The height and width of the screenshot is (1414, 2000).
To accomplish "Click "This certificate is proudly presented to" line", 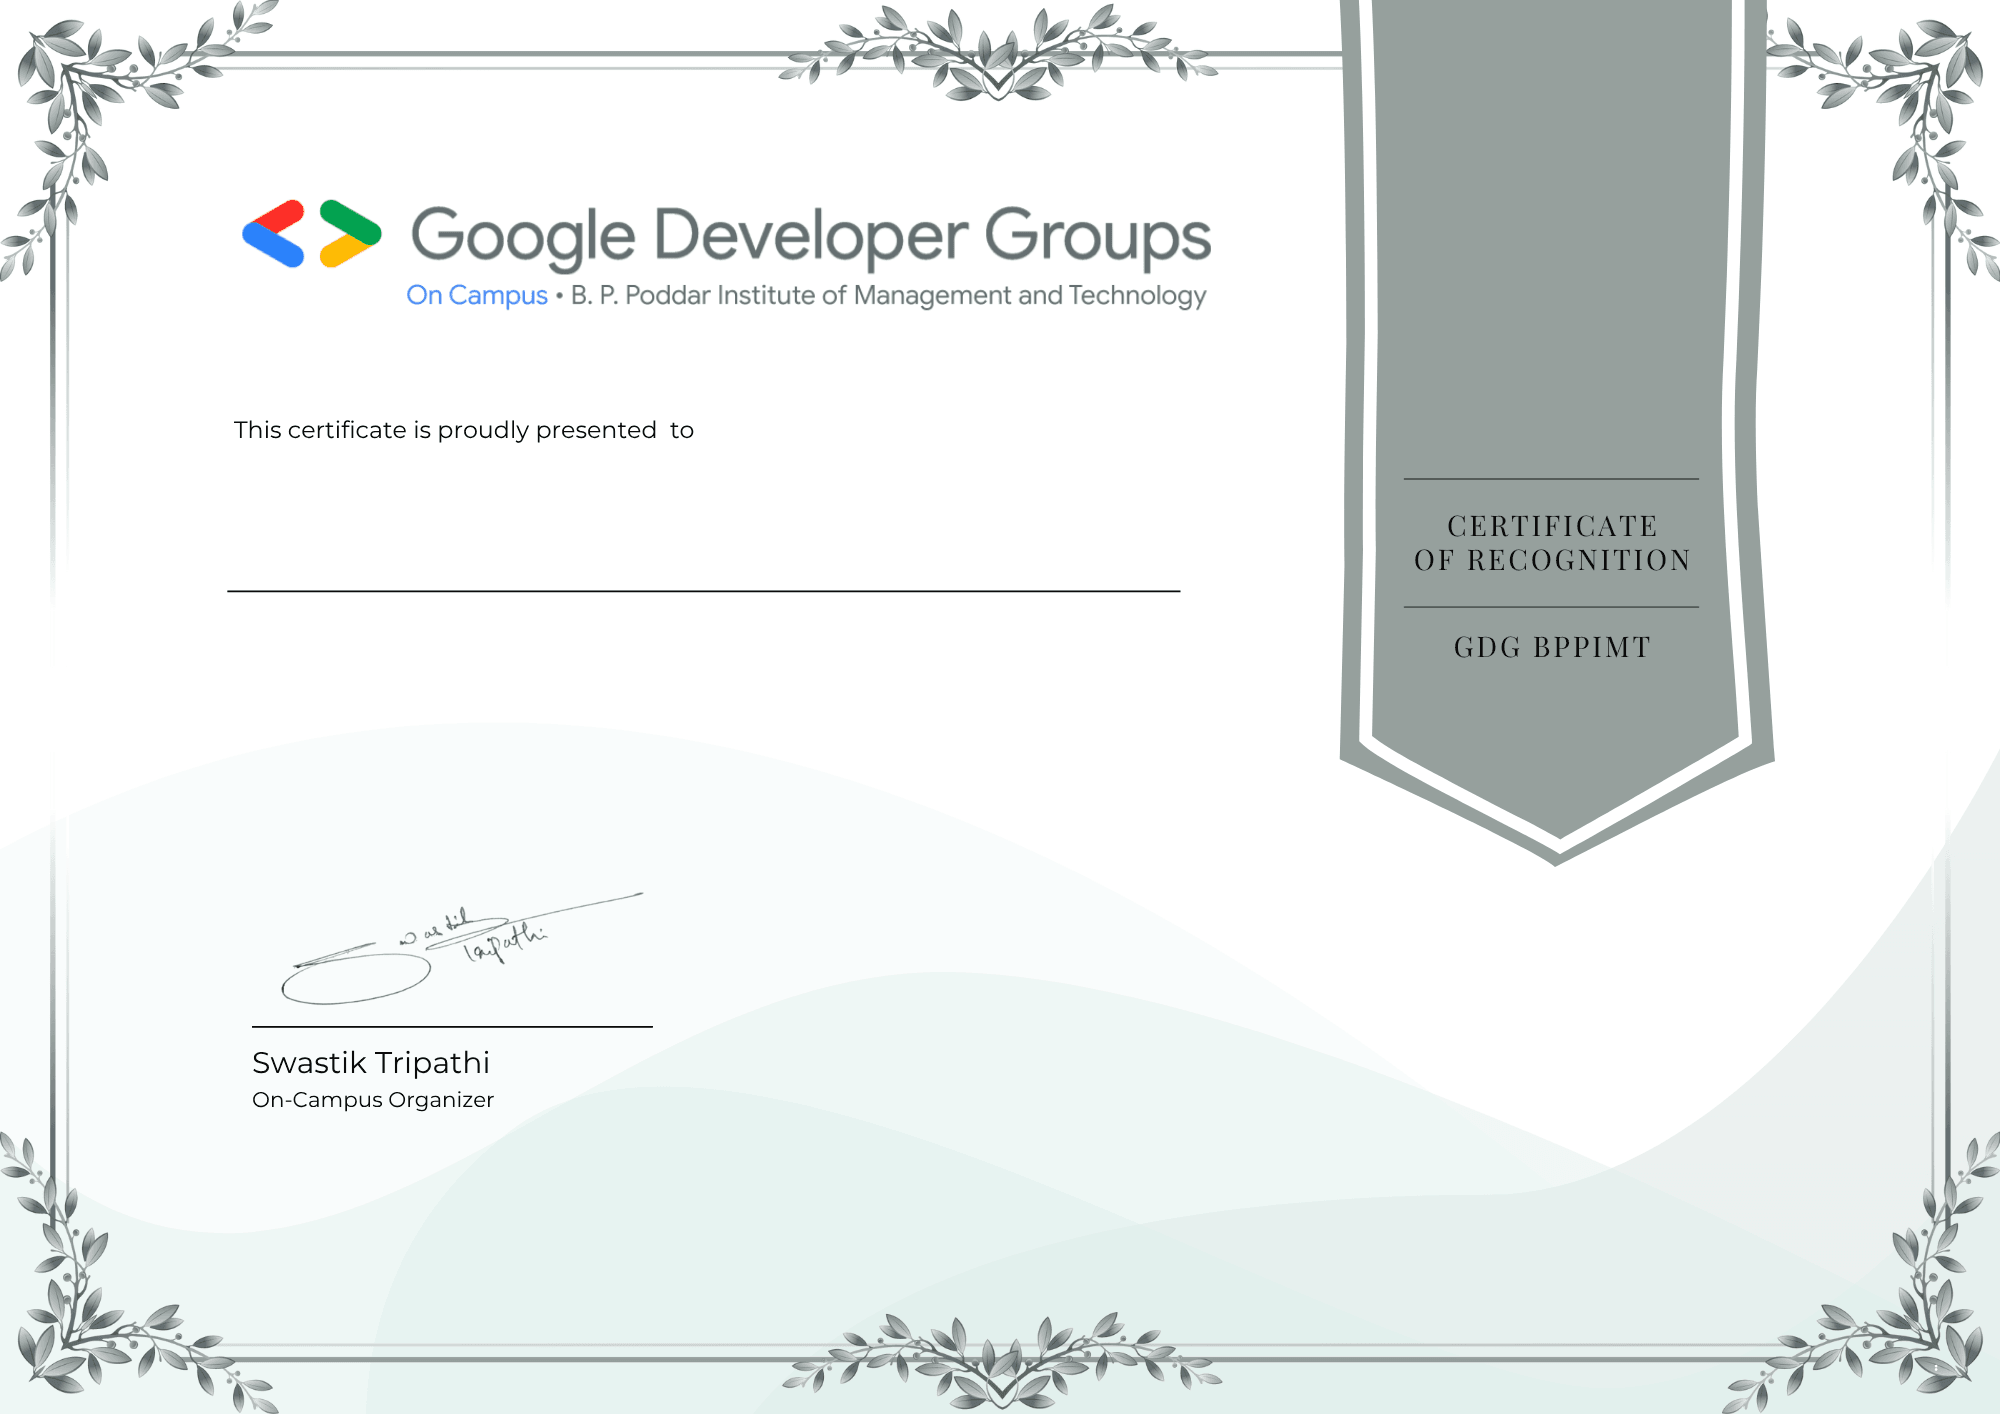I will pos(464,430).
